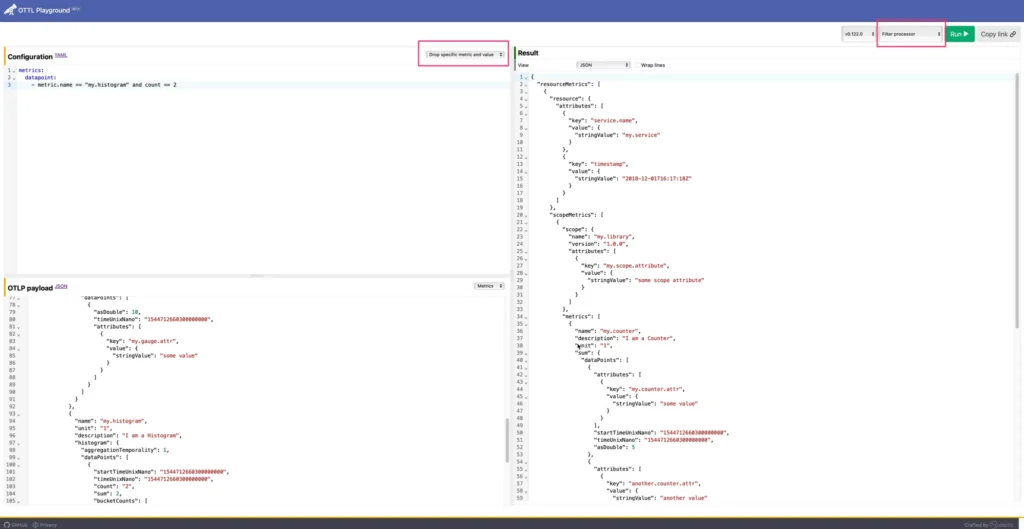Collapse line 97 histogram in OTLP payload
This screenshot has width=1024, height=529.
click(19, 443)
